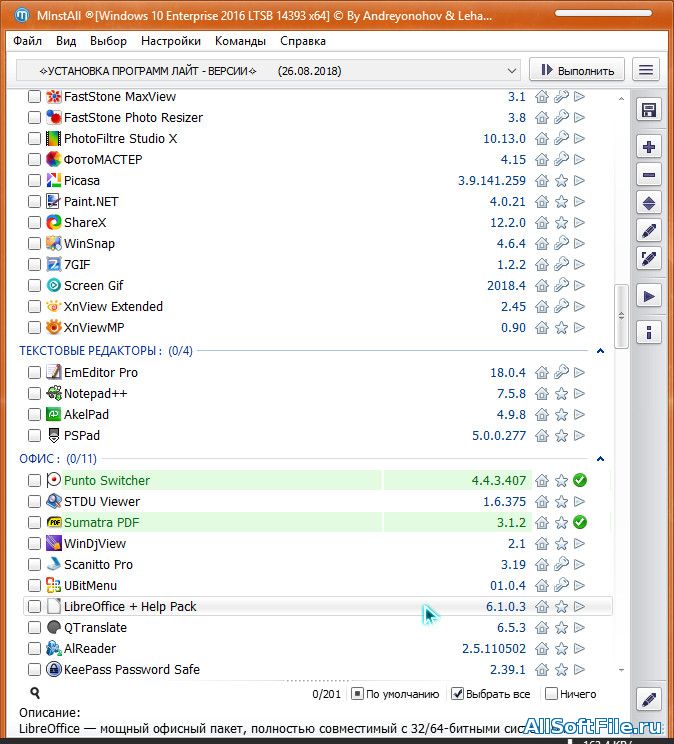Viewport: 674px width, 744px height.
Task: Open the Справка menu
Action: point(303,41)
